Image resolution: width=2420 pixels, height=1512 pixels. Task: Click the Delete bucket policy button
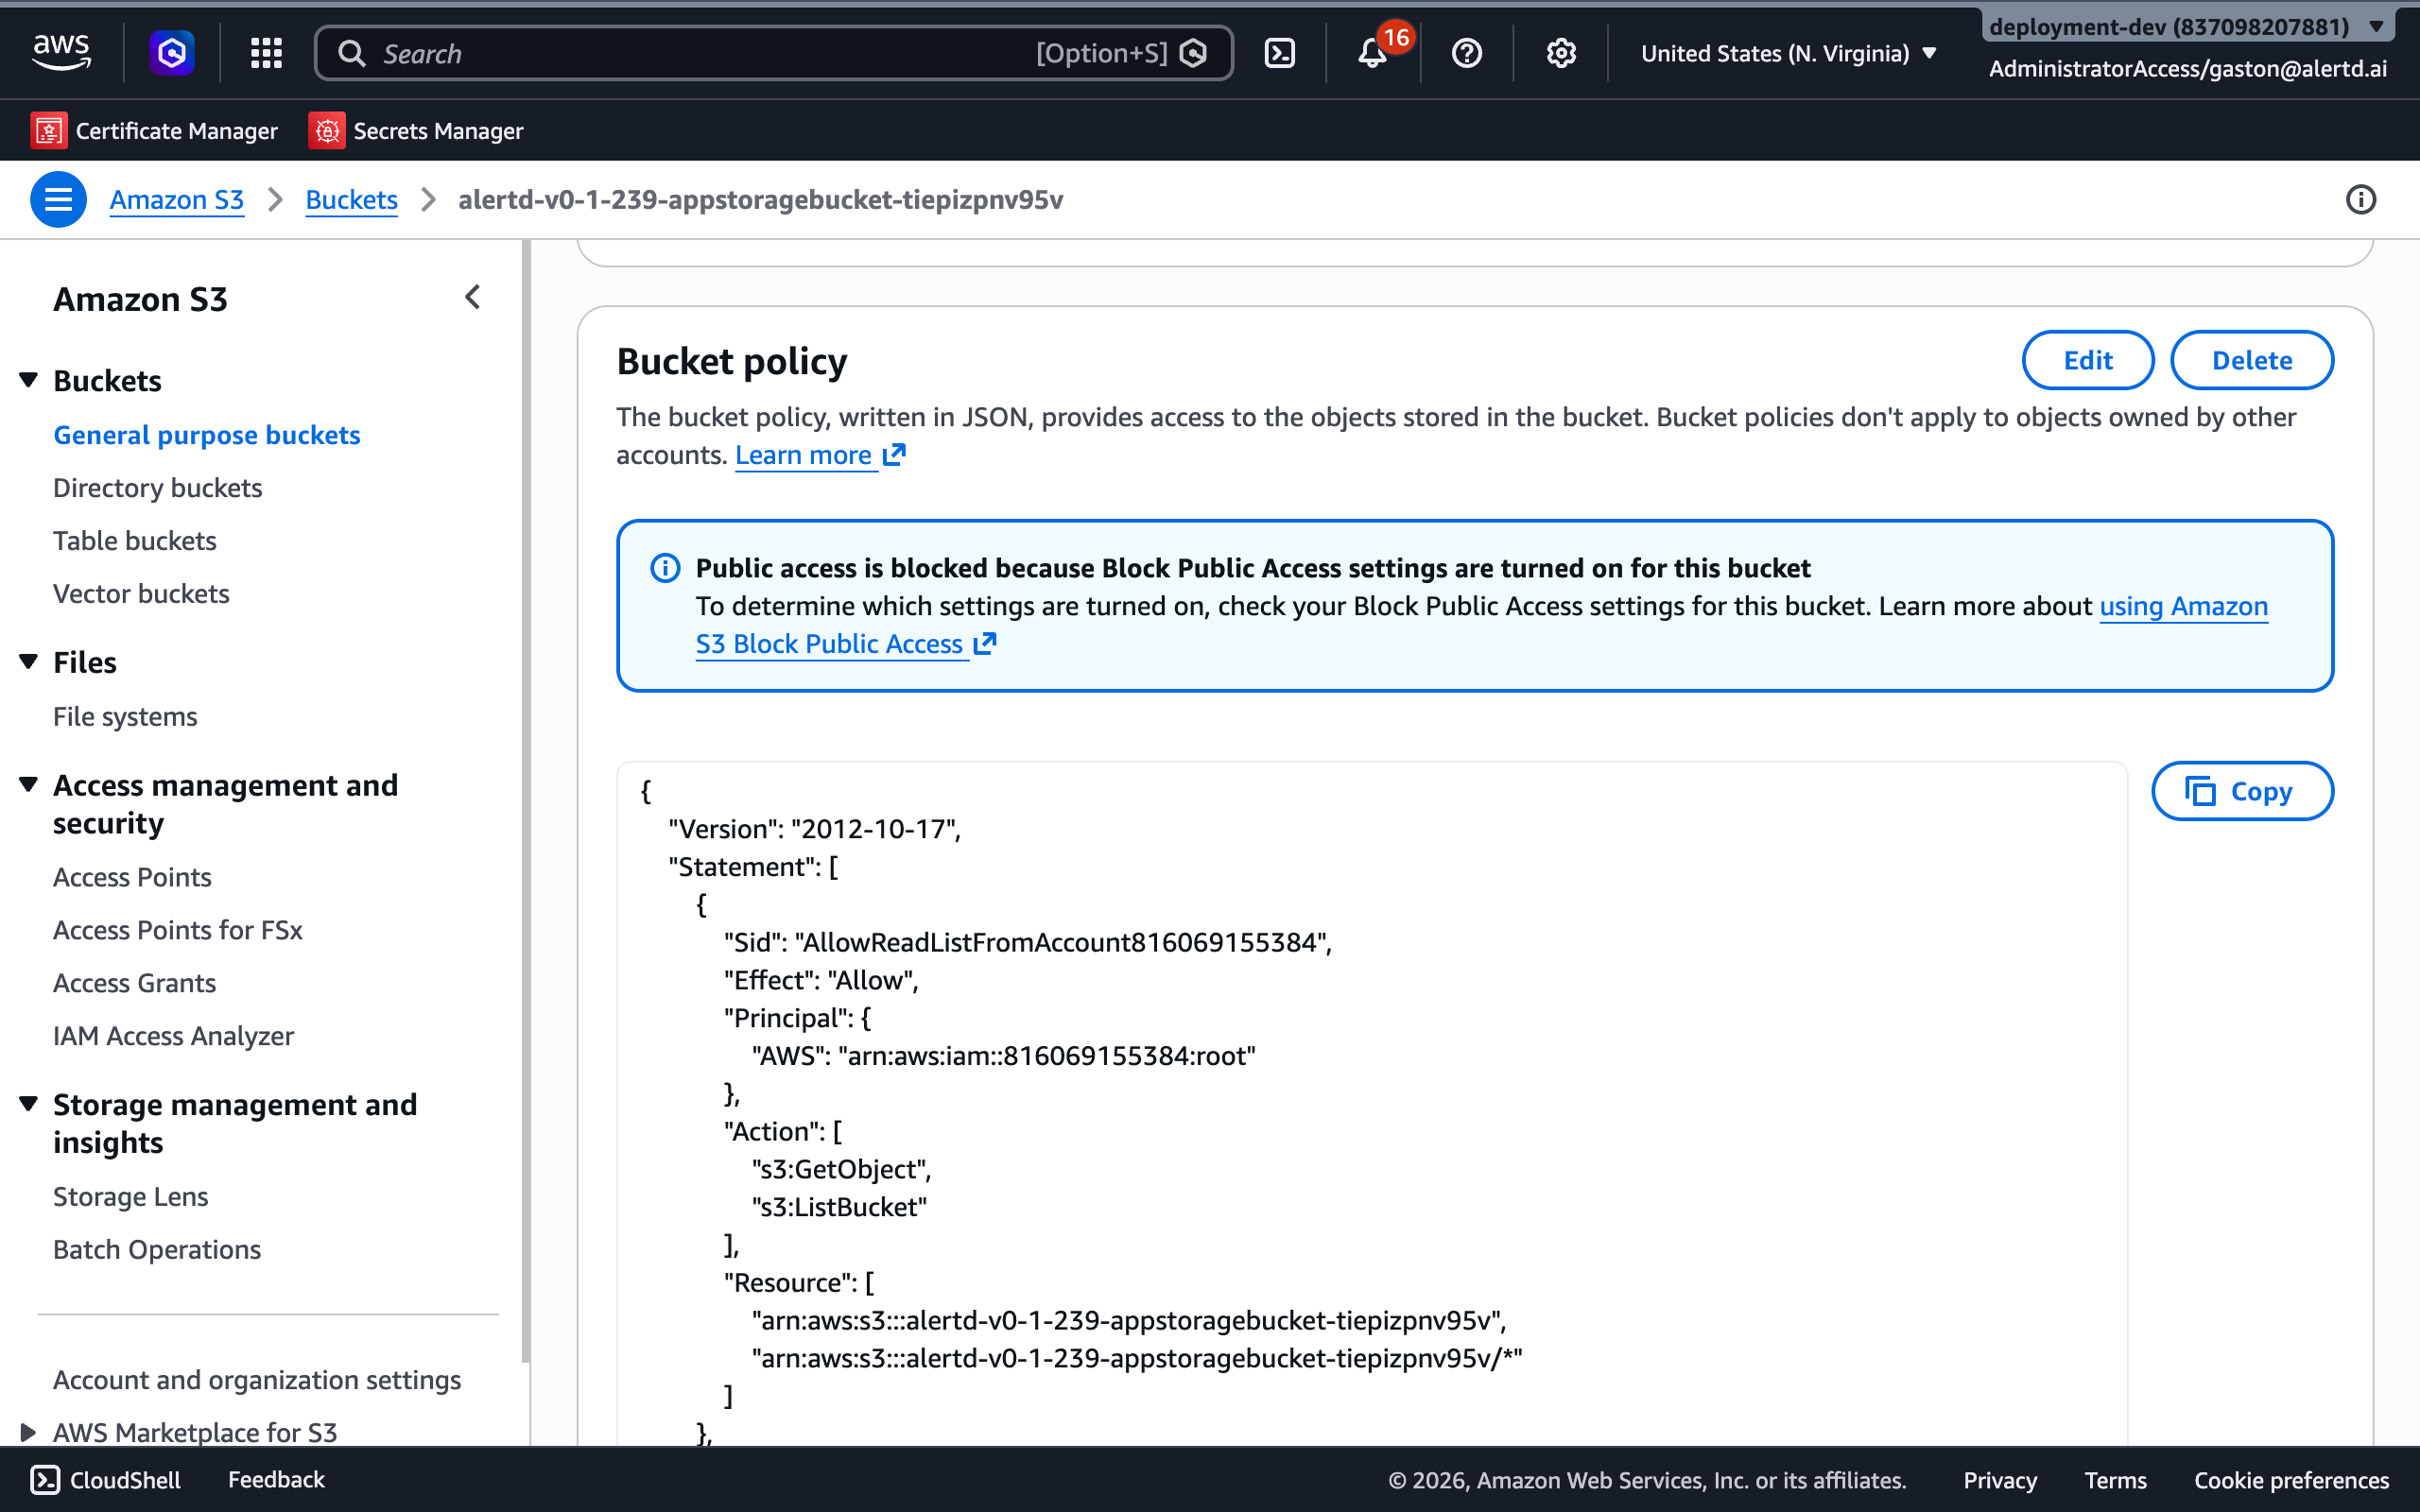[2251, 360]
